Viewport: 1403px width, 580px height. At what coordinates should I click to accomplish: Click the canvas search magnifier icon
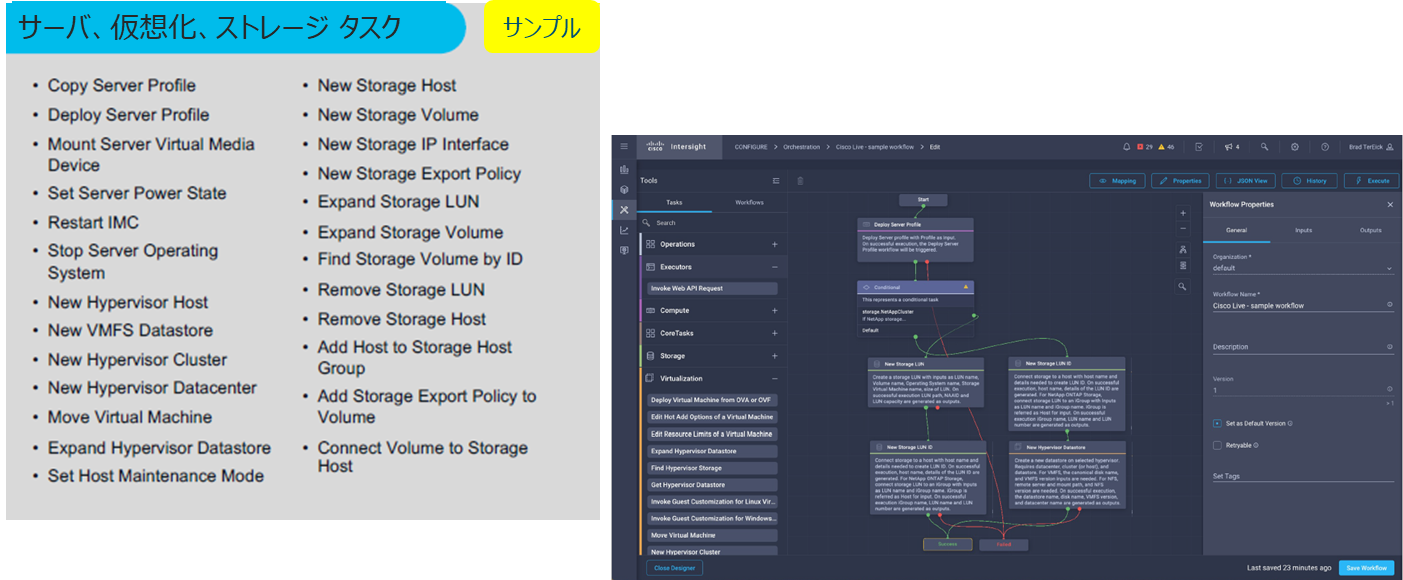point(1183,287)
